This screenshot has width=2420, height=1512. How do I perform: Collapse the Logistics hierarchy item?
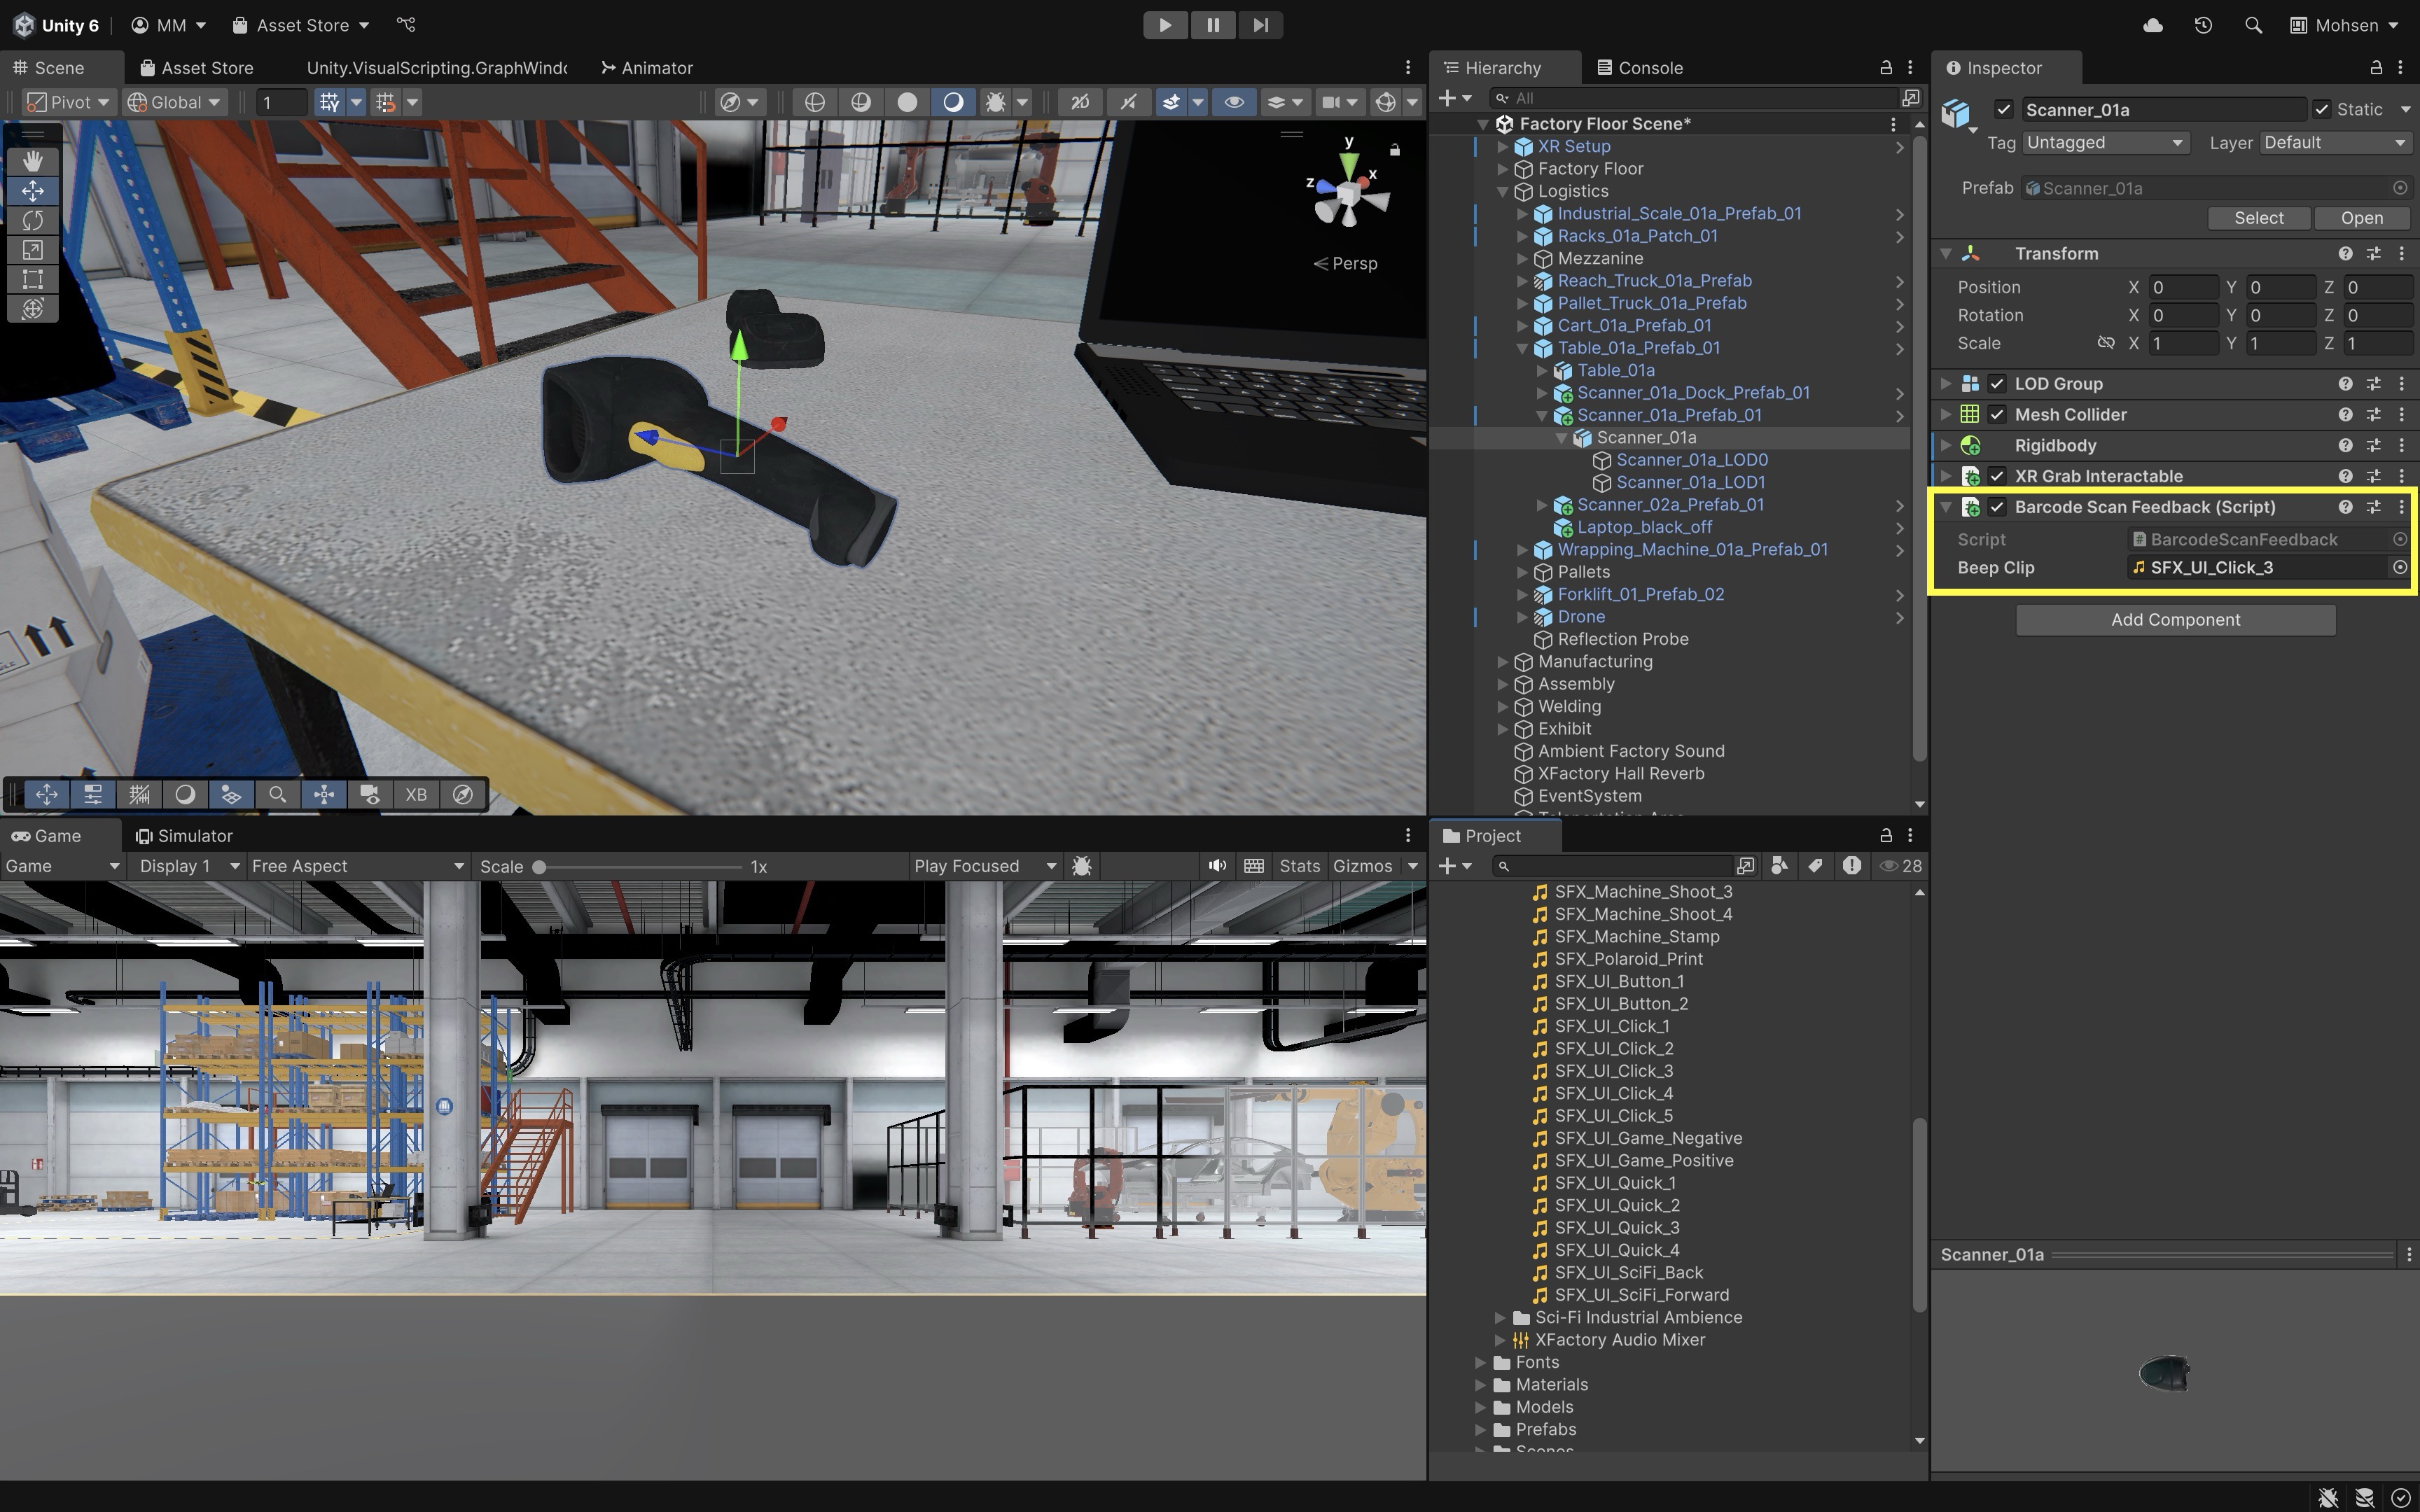[1502, 192]
